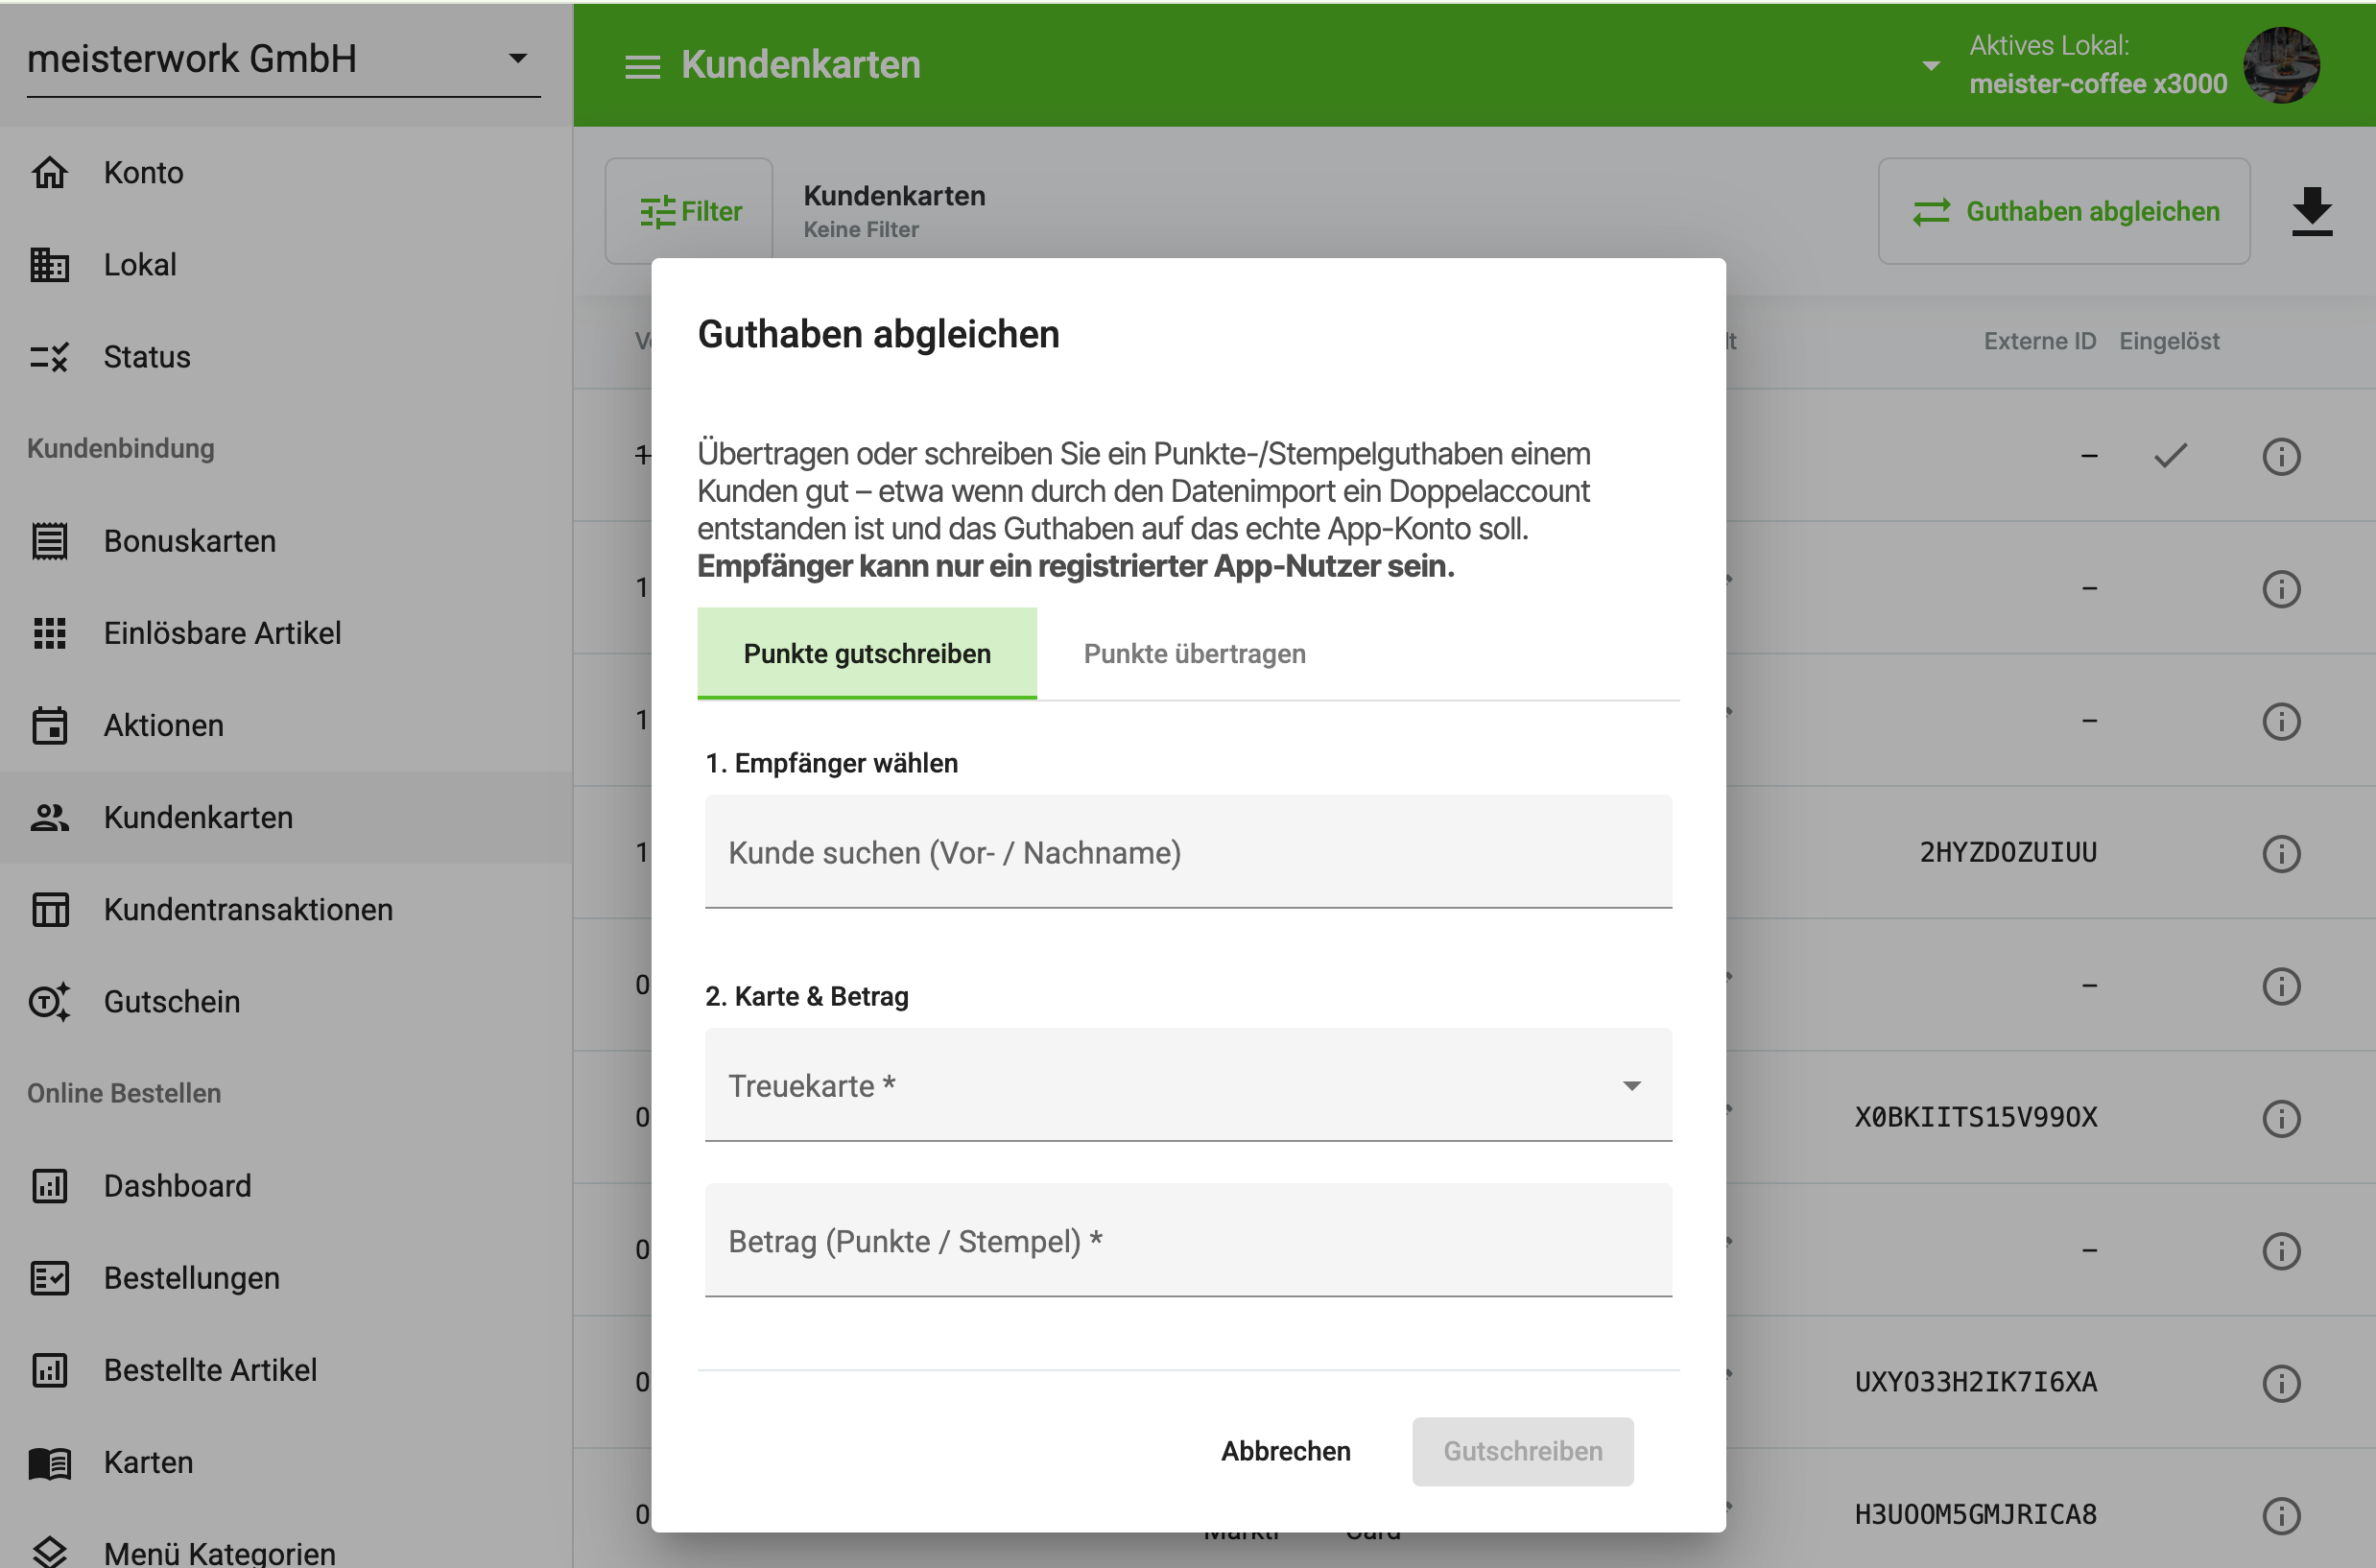Open the Filter button
Image resolution: width=2376 pixels, height=1568 pixels.
(x=689, y=211)
